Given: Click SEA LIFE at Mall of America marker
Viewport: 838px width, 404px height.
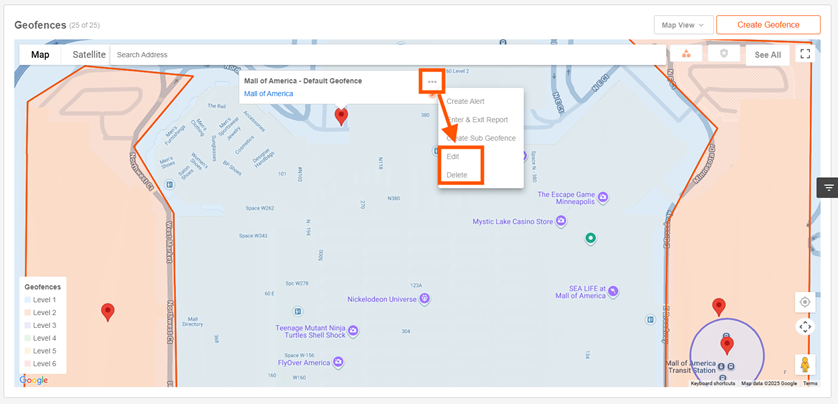Looking at the screenshot, I should coord(613,291).
